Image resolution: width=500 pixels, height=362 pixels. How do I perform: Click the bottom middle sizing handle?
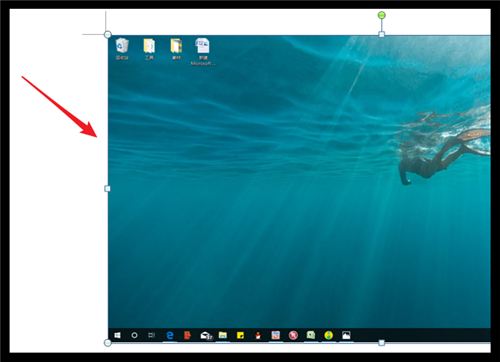tap(382, 343)
